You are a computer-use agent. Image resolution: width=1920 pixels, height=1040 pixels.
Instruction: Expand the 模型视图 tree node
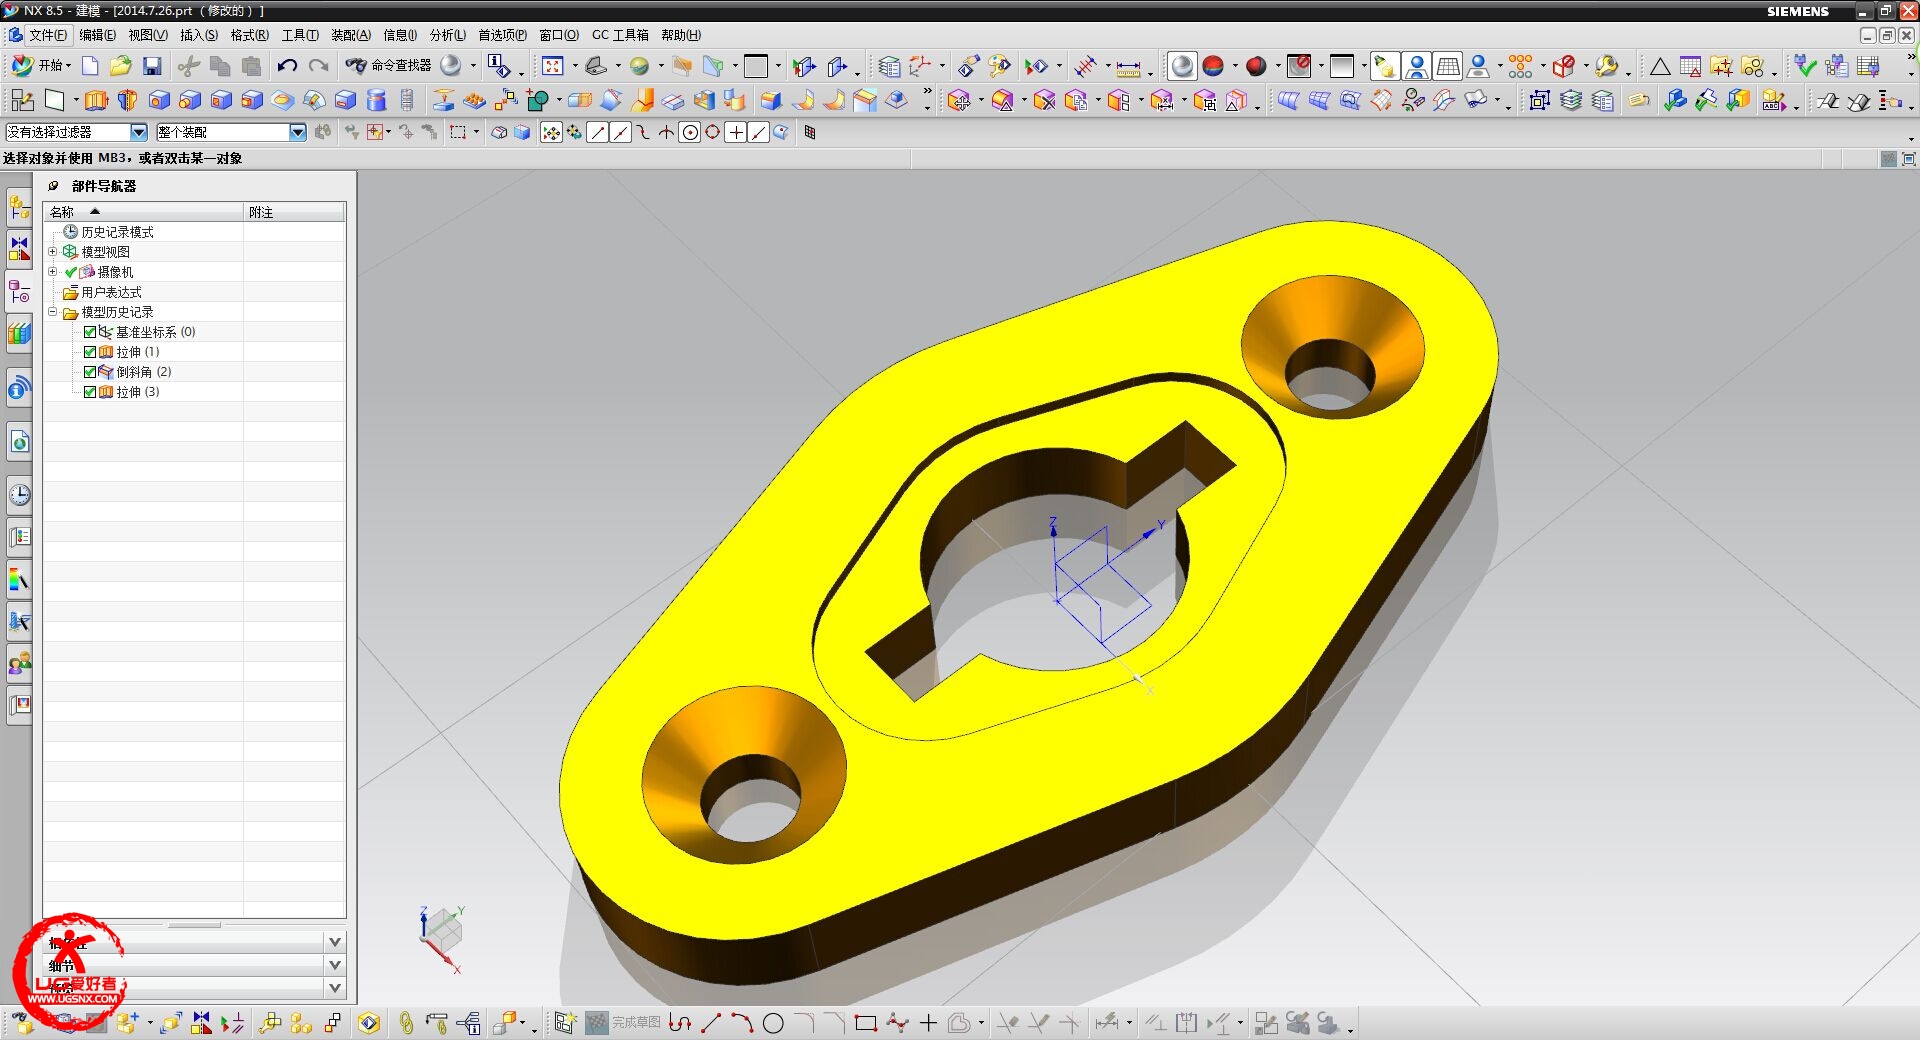[53, 252]
